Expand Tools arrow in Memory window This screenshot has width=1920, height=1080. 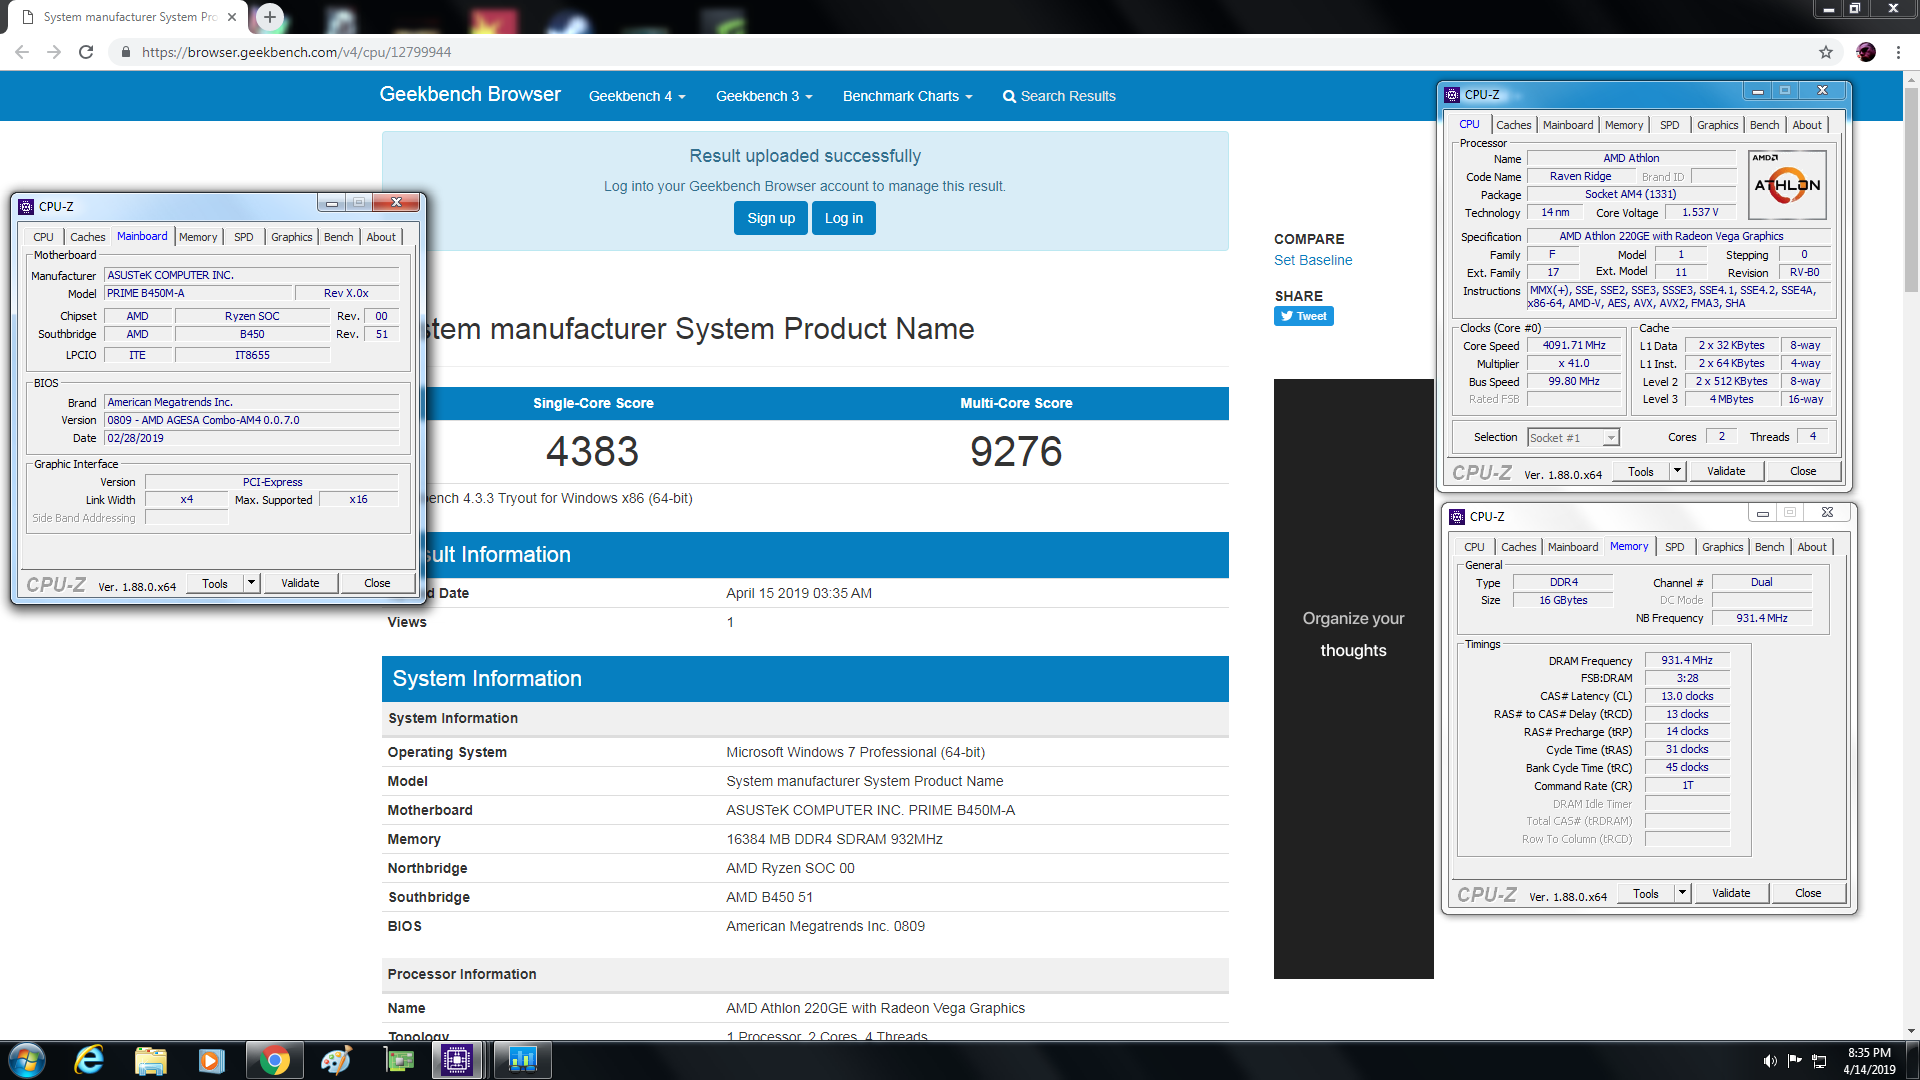point(1682,893)
